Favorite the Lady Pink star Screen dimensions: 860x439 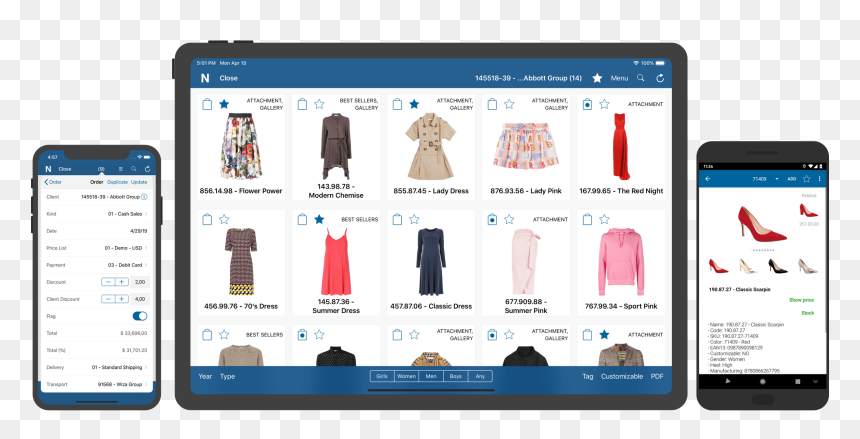click(509, 104)
